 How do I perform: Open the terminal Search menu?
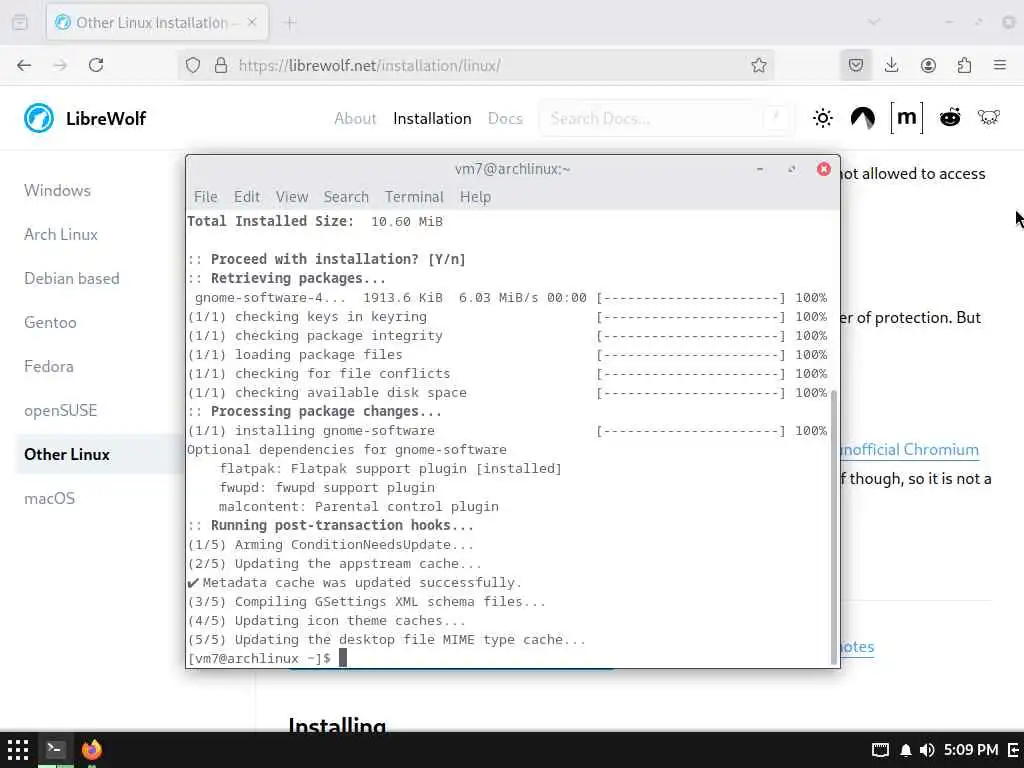point(346,197)
